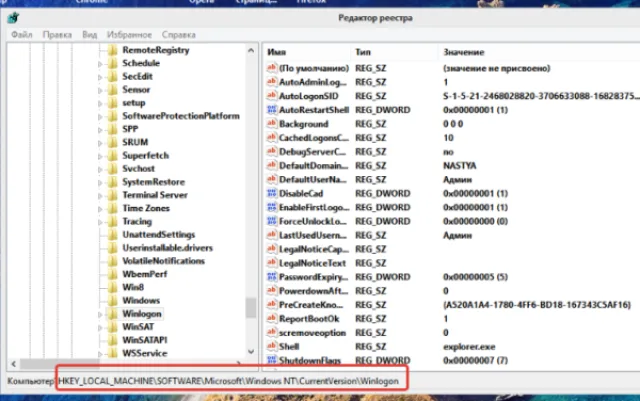The width and height of the screenshot is (640, 401).
Task: Select the PreCreateKnownFolders value name
Action: (x=311, y=305)
